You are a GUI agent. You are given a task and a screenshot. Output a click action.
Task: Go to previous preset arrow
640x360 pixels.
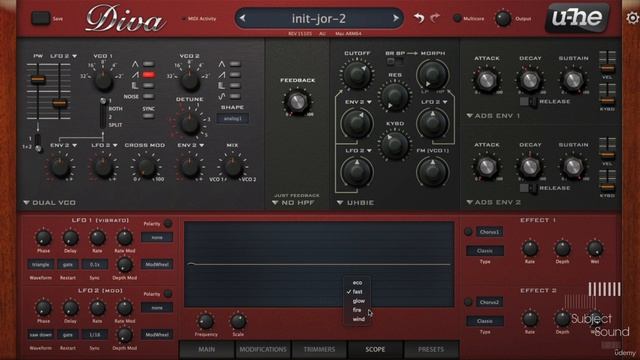pyautogui.click(x=243, y=18)
